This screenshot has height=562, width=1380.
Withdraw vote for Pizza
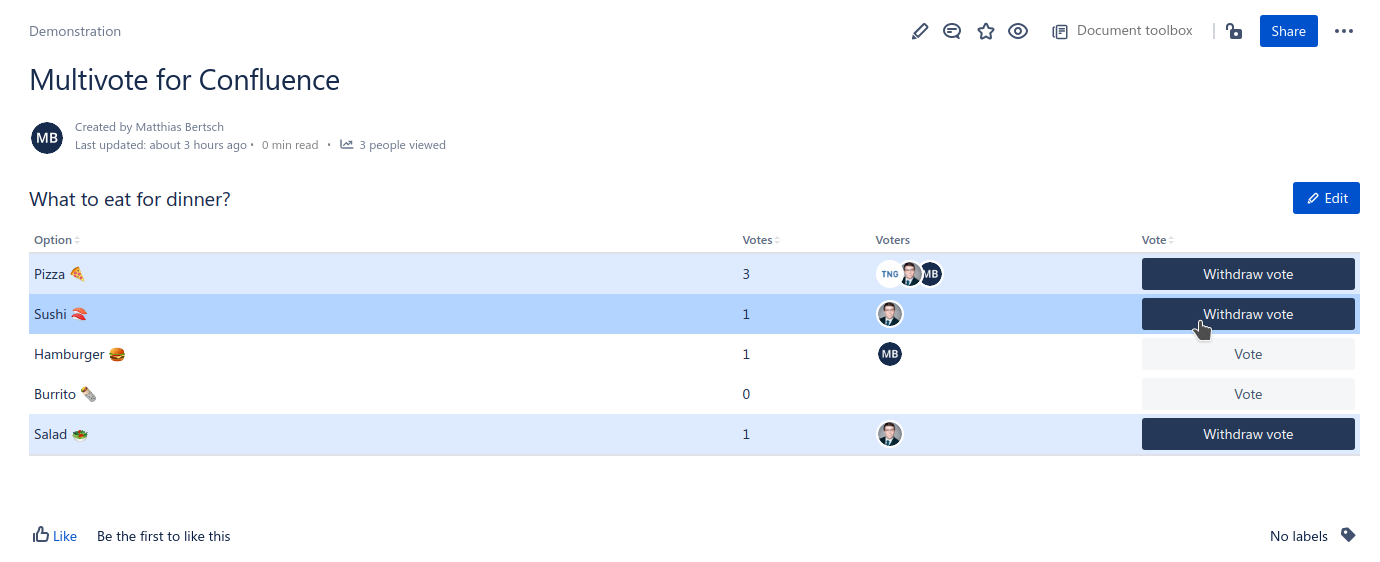point(1248,274)
